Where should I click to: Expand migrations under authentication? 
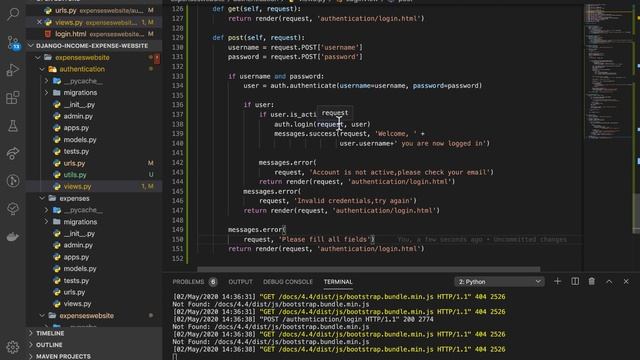(47, 93)
